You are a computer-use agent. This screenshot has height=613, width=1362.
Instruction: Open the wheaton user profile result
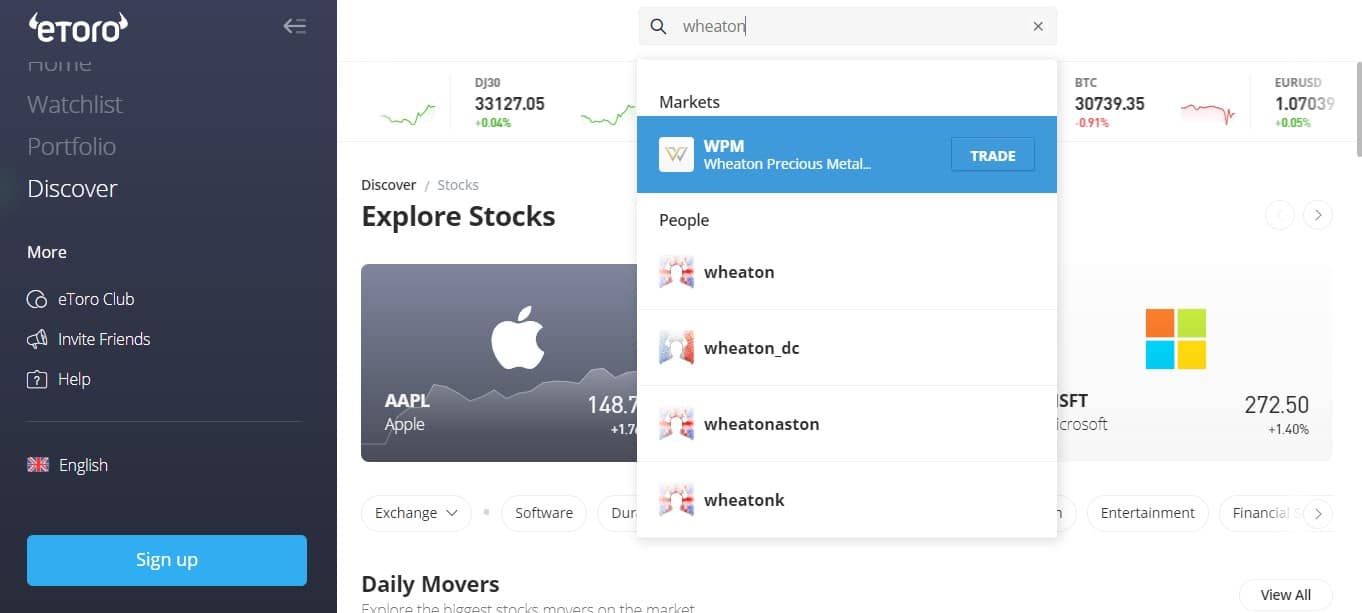tap(847, 272)
